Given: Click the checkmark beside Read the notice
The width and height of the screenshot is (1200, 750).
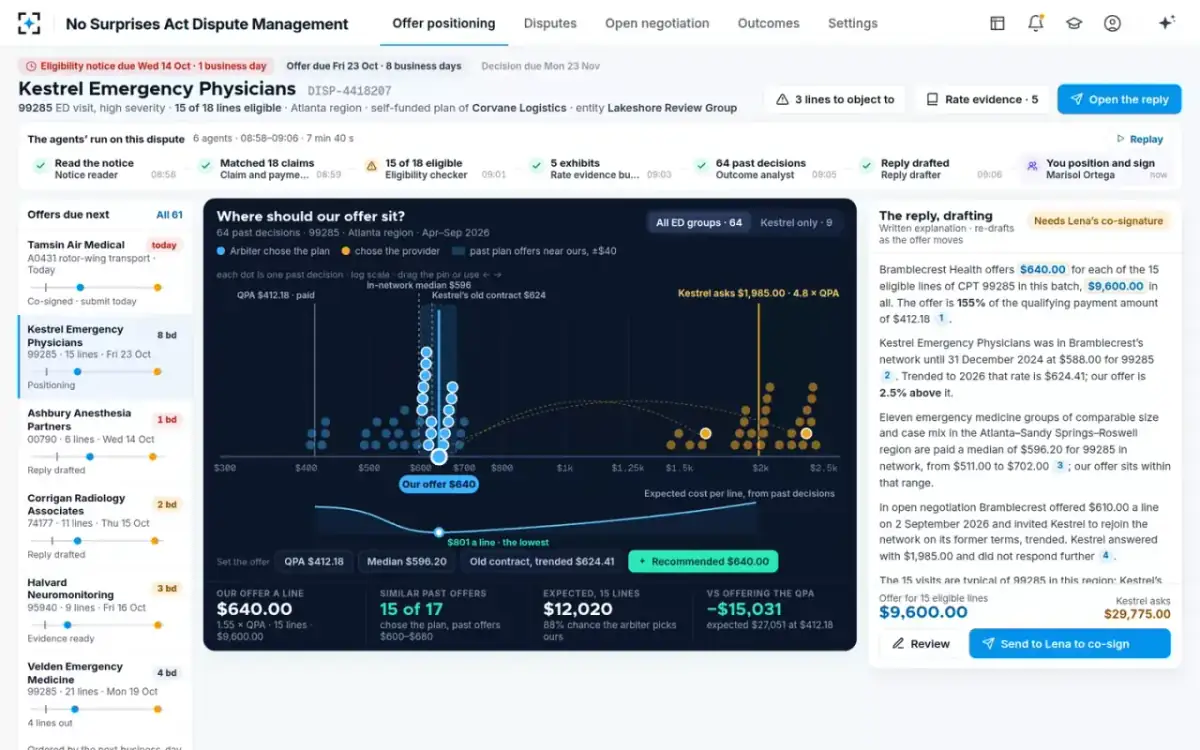Looking at the screenshot, I should (x=40, y=168).
